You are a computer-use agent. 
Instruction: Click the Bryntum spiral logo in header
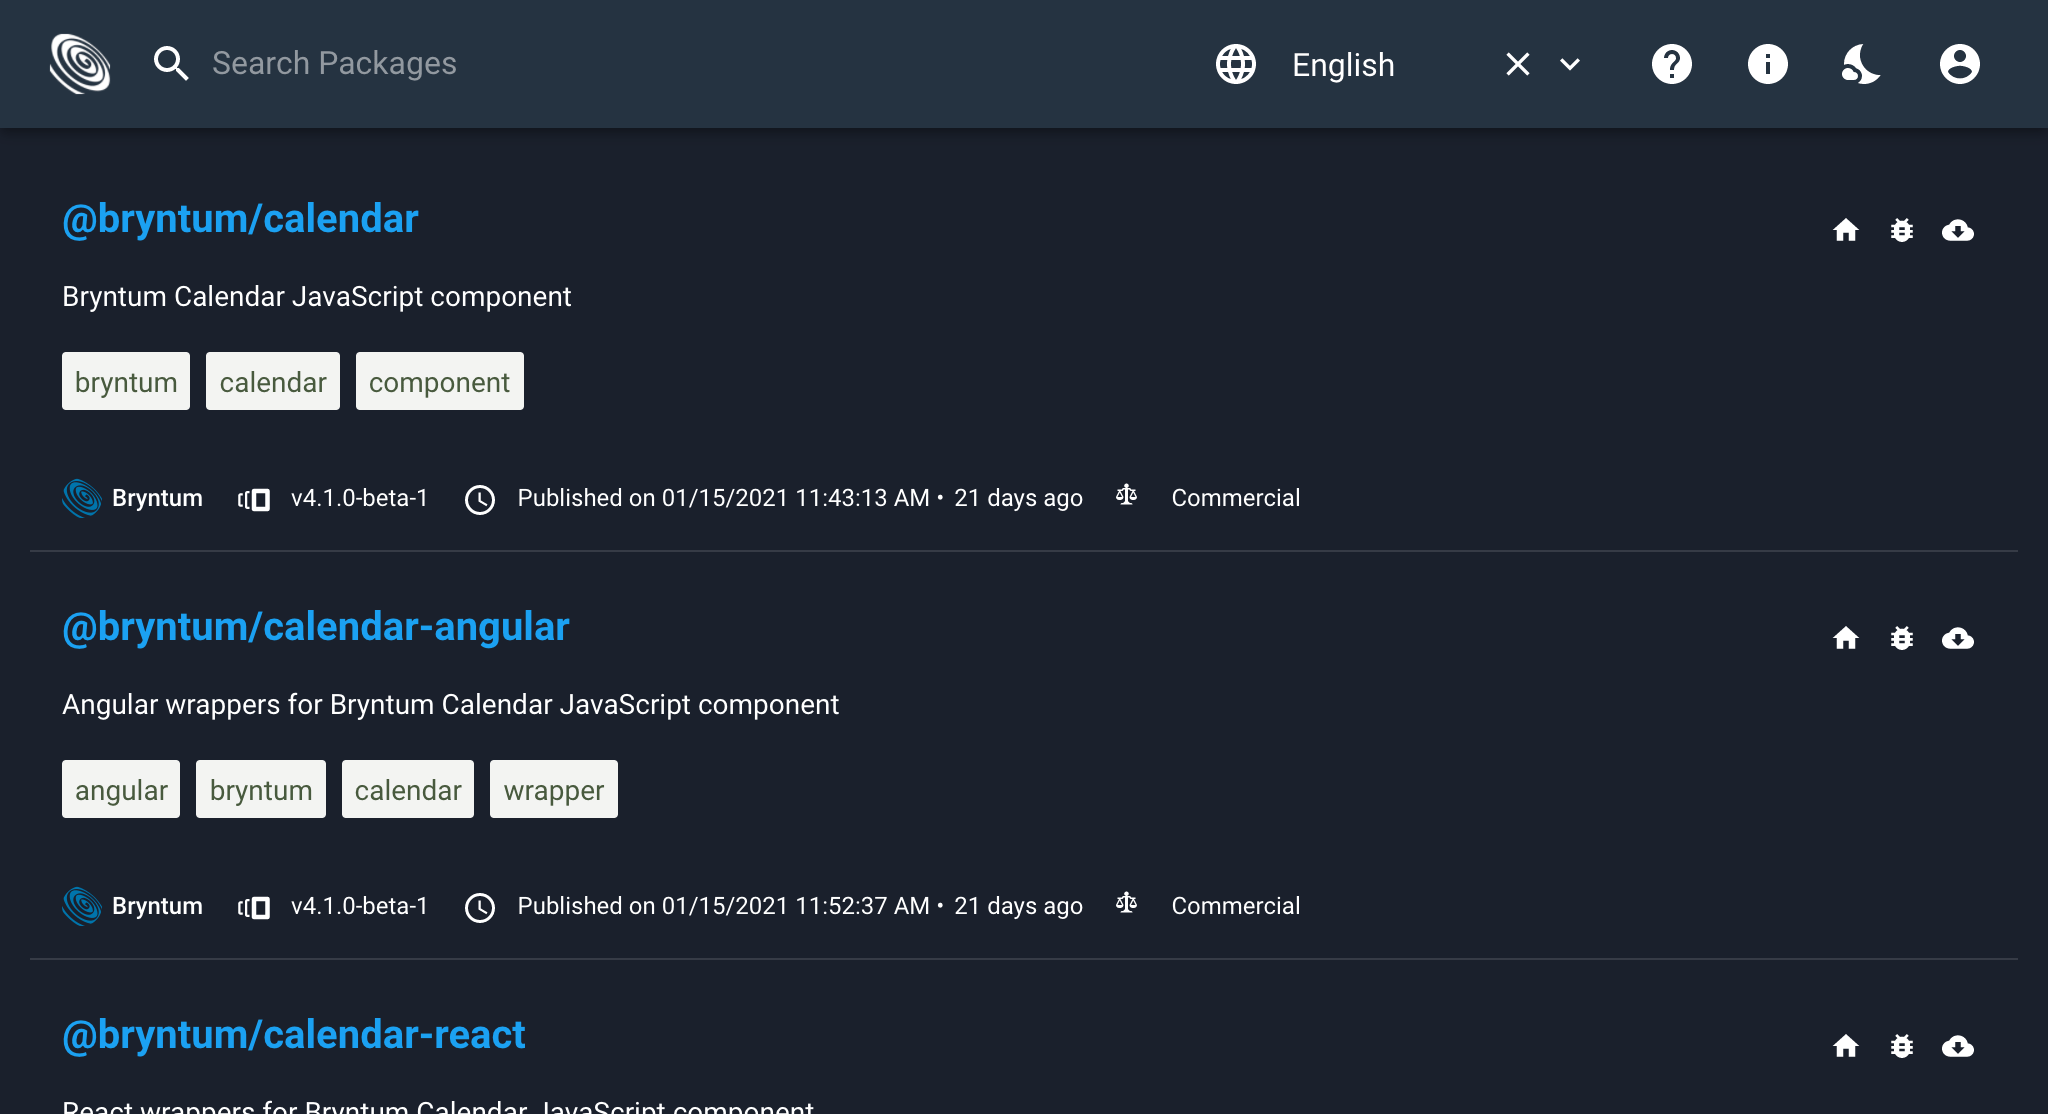point(80,64)
